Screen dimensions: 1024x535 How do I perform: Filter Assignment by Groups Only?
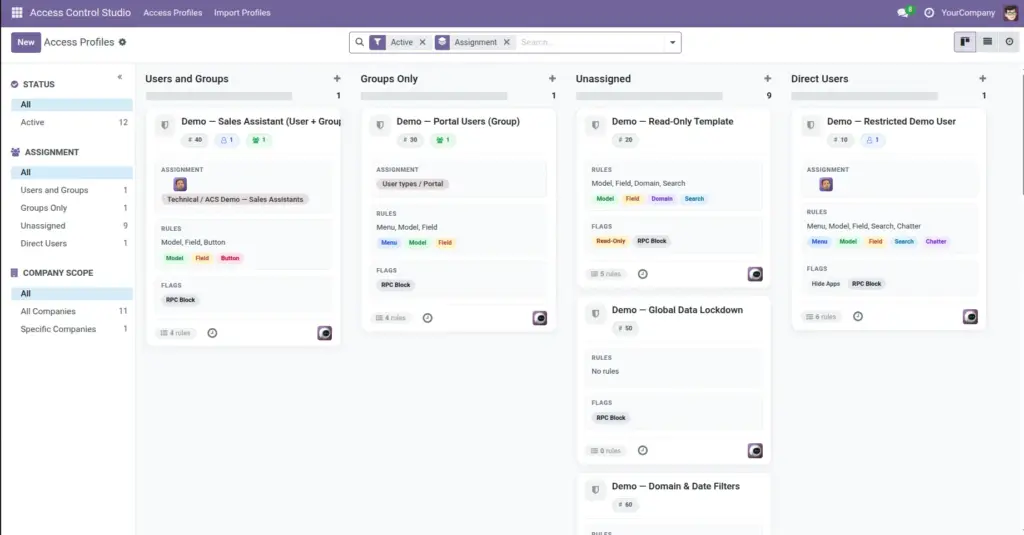click(x=72, y=208)
